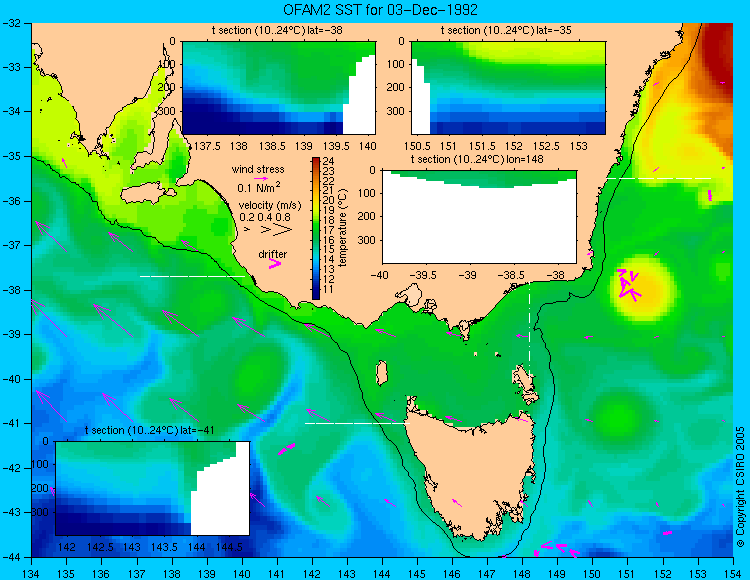
Task: Click the 141 label on the longitude axis
Action: click(x=276, y=573)
